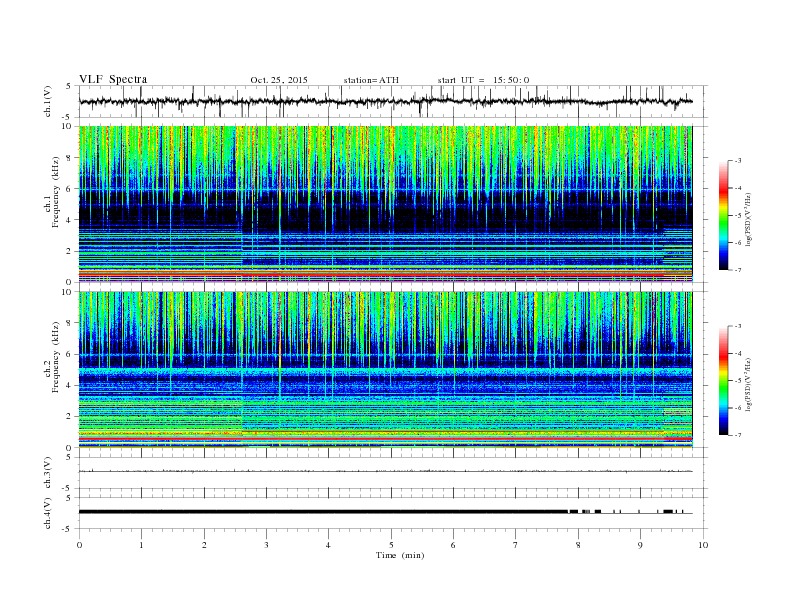
Task: Click the ch.1 spectrogram plot area
Action: [386, 204]
